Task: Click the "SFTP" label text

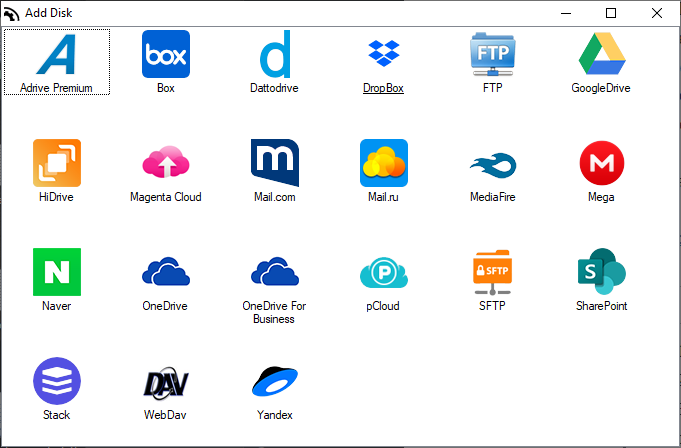Action: [x=492, y=306]
